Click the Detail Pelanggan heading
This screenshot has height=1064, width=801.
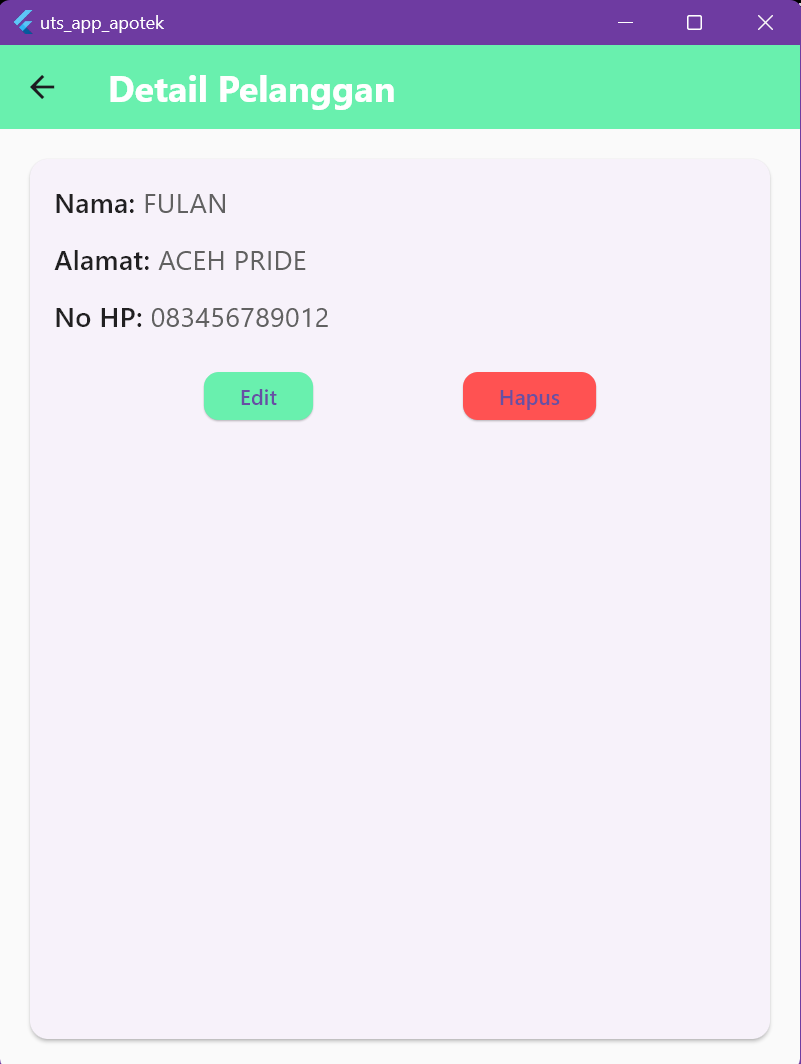pyautogui.click(x=252, y=90)
